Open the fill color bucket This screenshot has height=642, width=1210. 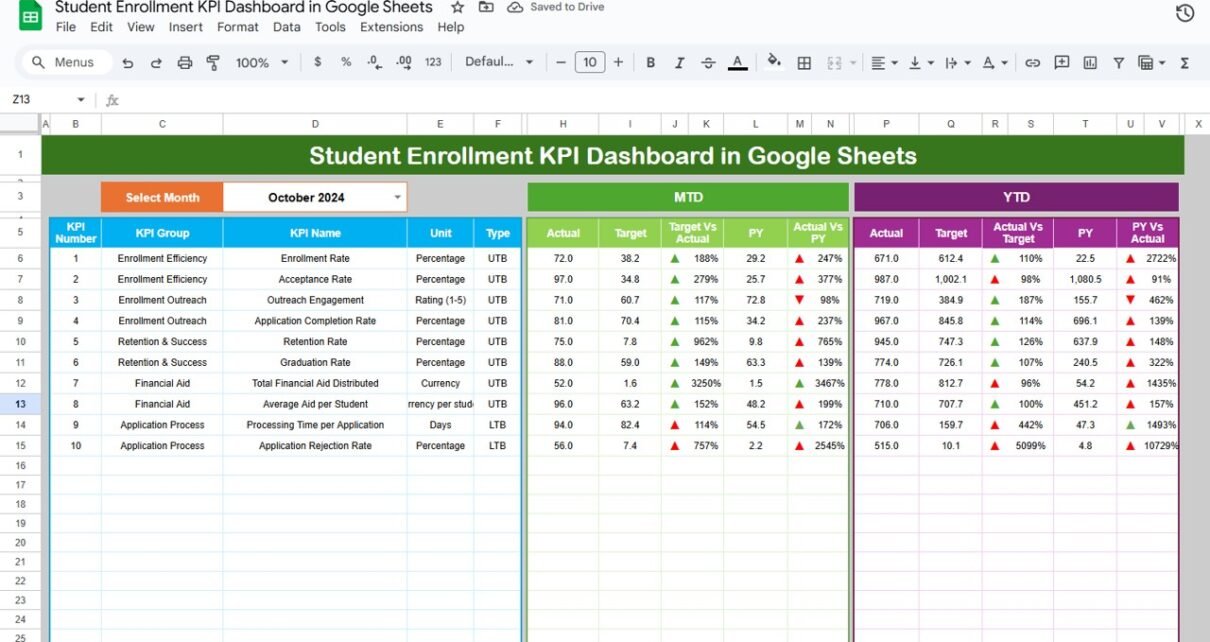[773, 62]
